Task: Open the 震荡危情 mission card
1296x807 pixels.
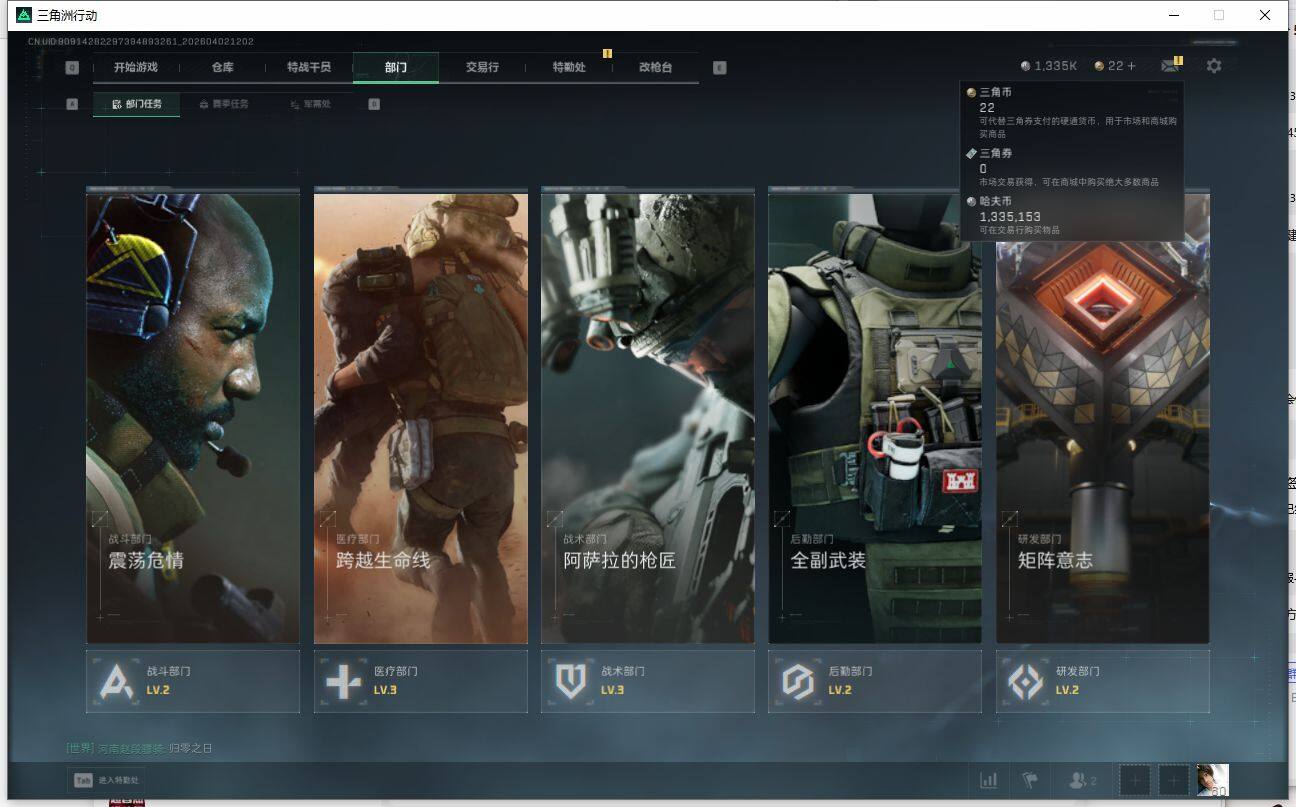Action: (x=193, y=418)
